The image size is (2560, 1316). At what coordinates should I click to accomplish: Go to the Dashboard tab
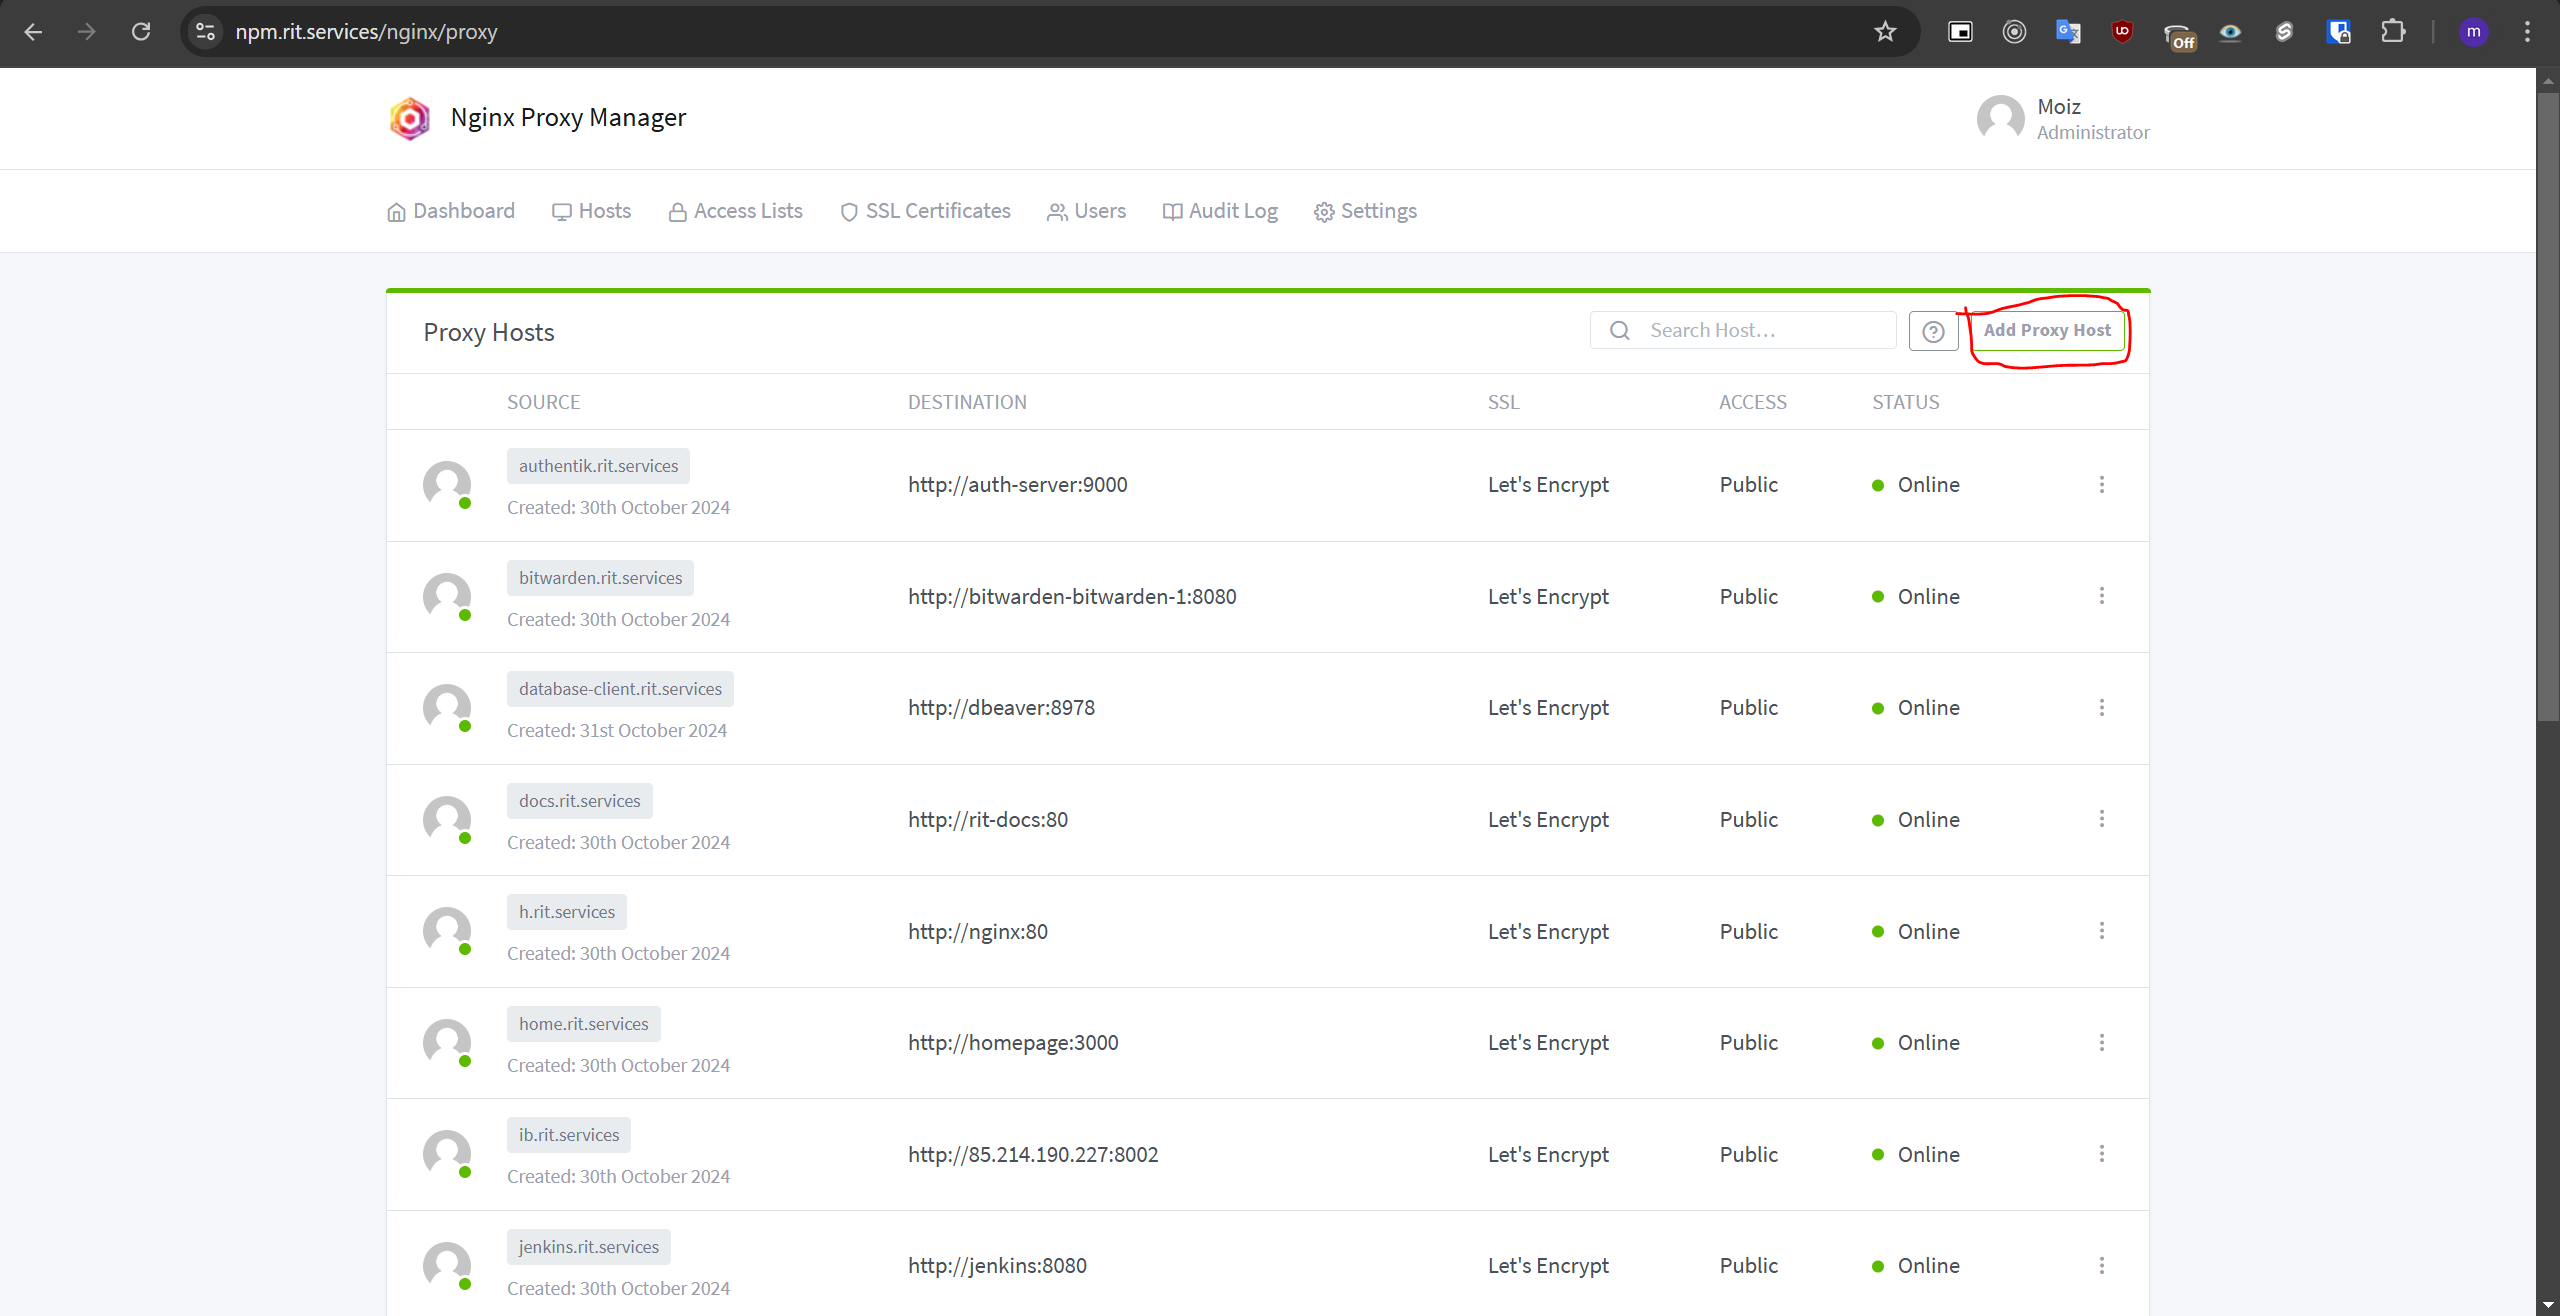(451, 211)
